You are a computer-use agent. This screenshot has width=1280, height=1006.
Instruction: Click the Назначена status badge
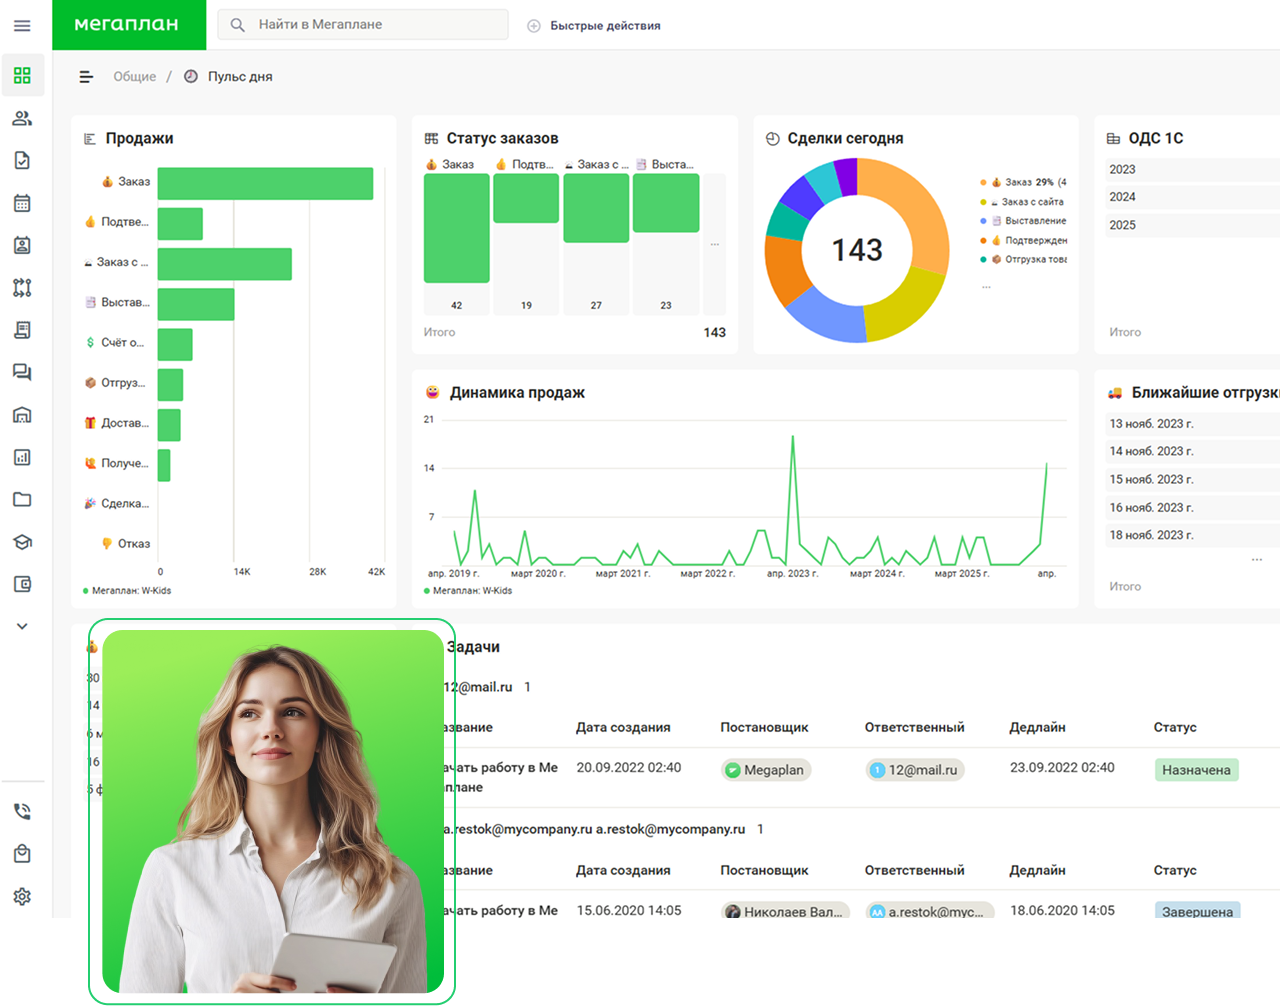coord(1196,770)
